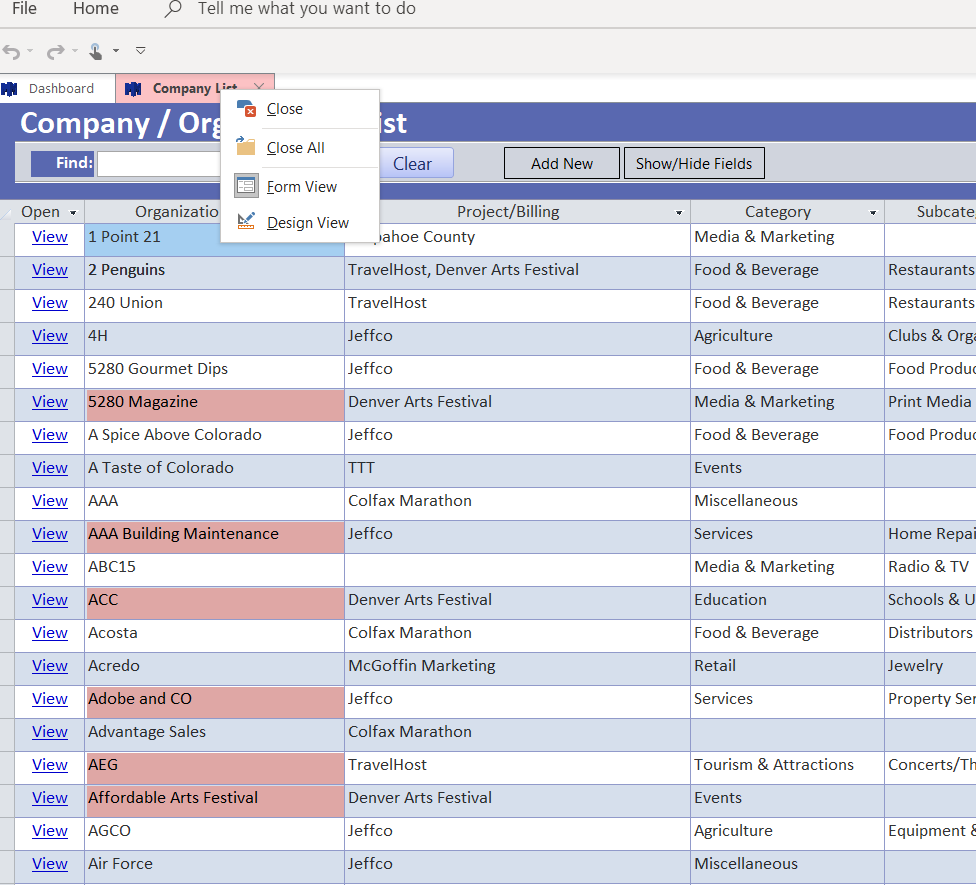
Task: Click the Design View pencil-ruler icon
Action: tap(246, 221)
